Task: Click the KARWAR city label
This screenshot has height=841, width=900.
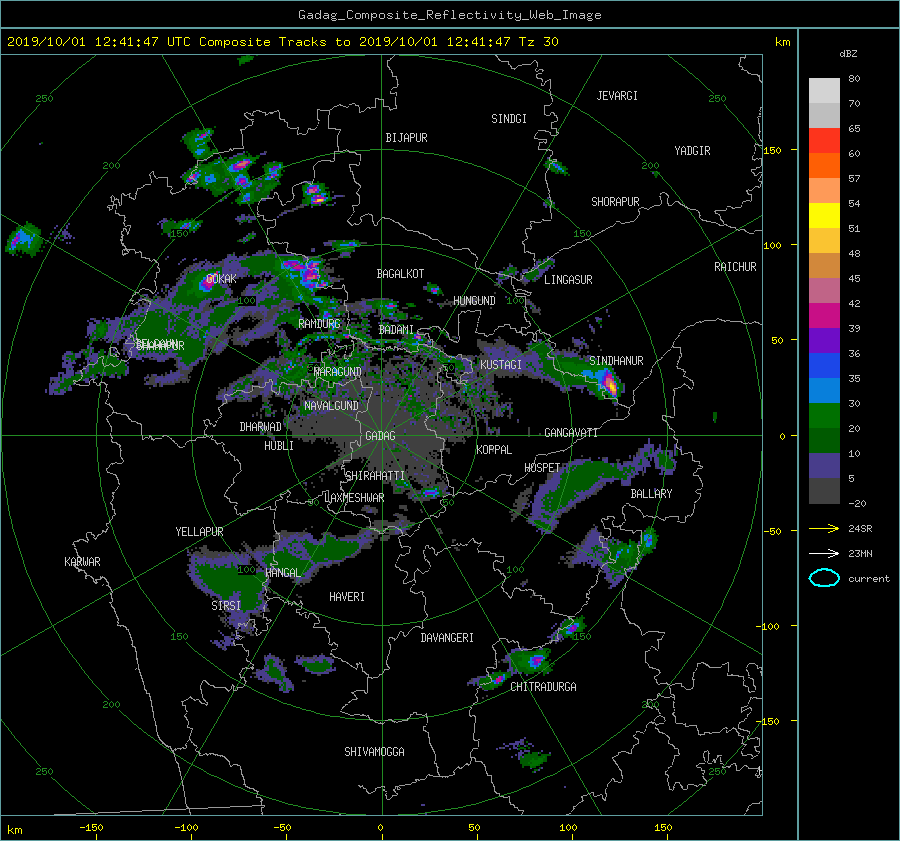Action: 82,561
